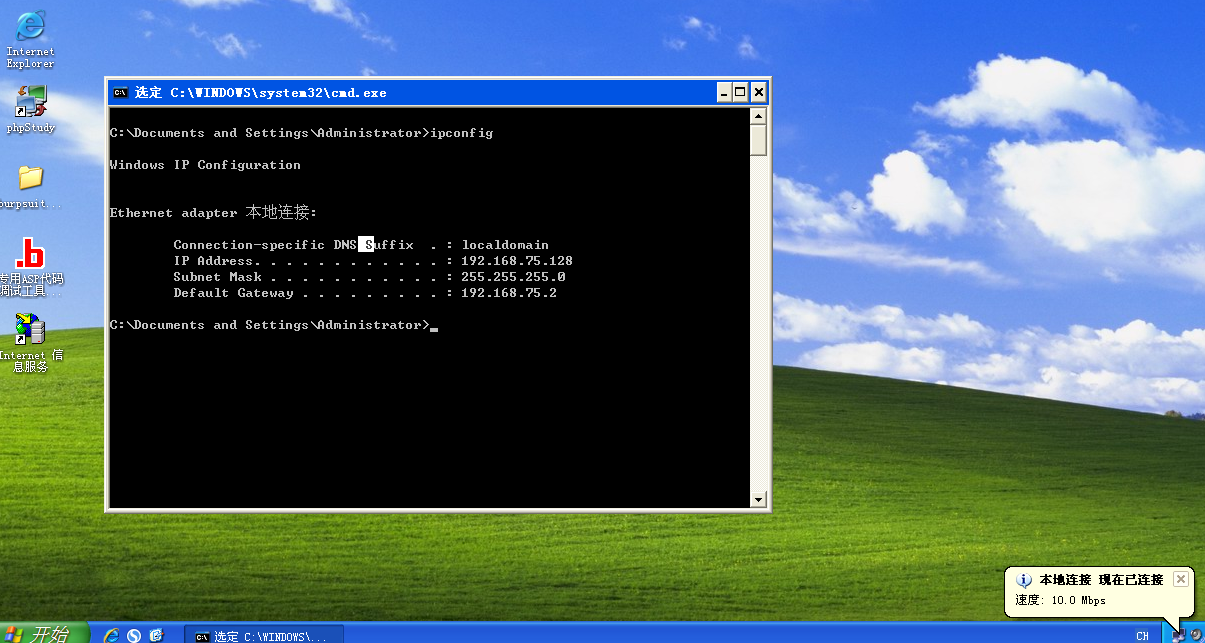The height and width of the screenshot is (643, 1205).
Task: Click the 开始 Start button
Action: 44,633
